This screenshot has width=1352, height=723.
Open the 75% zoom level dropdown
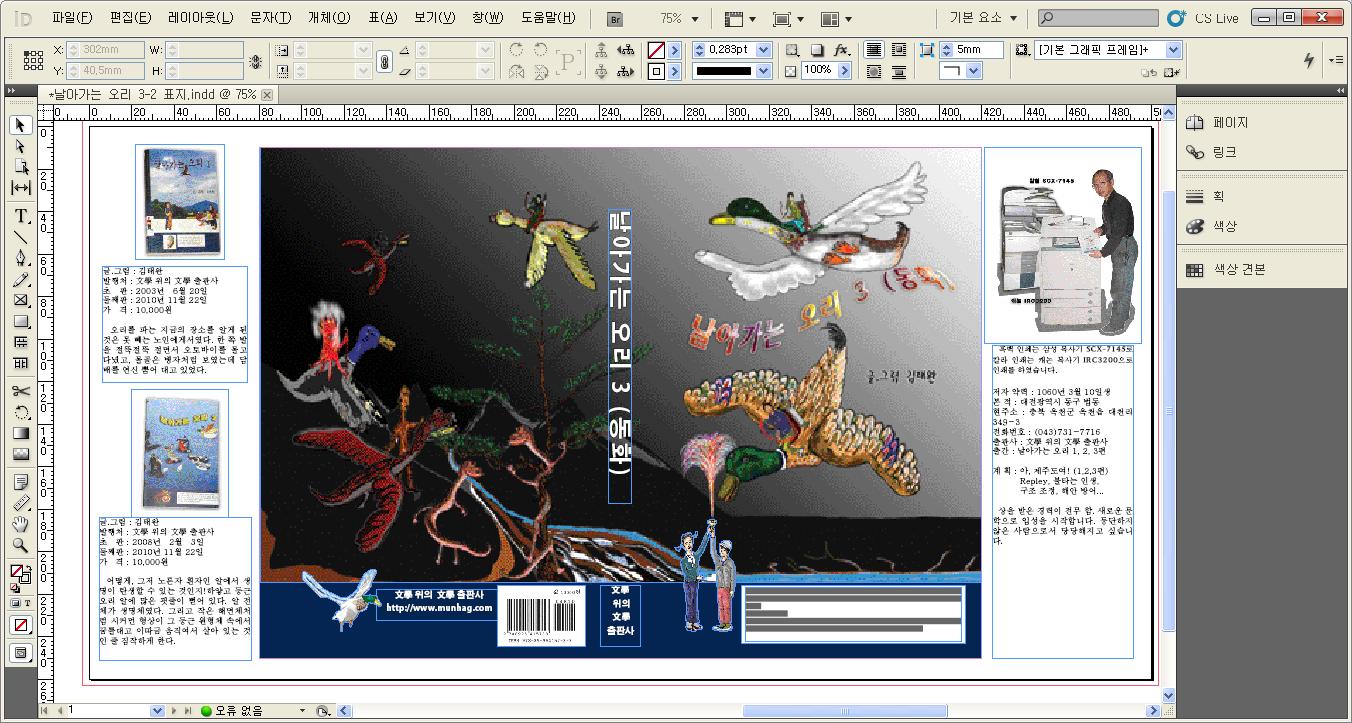coord(695,18)
